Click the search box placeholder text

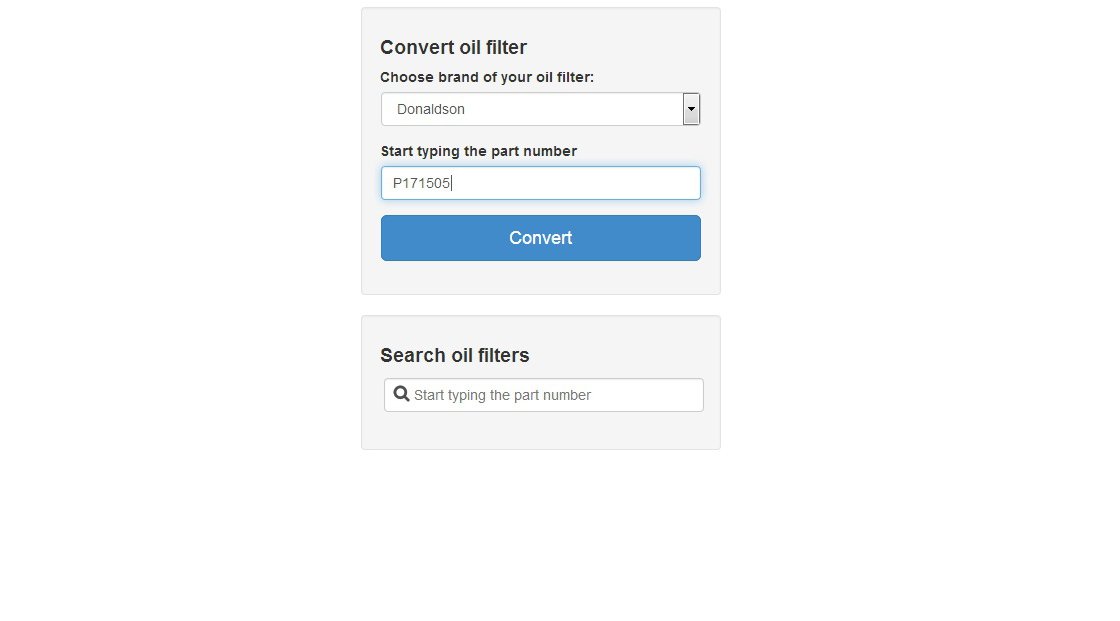pos(502,395)
